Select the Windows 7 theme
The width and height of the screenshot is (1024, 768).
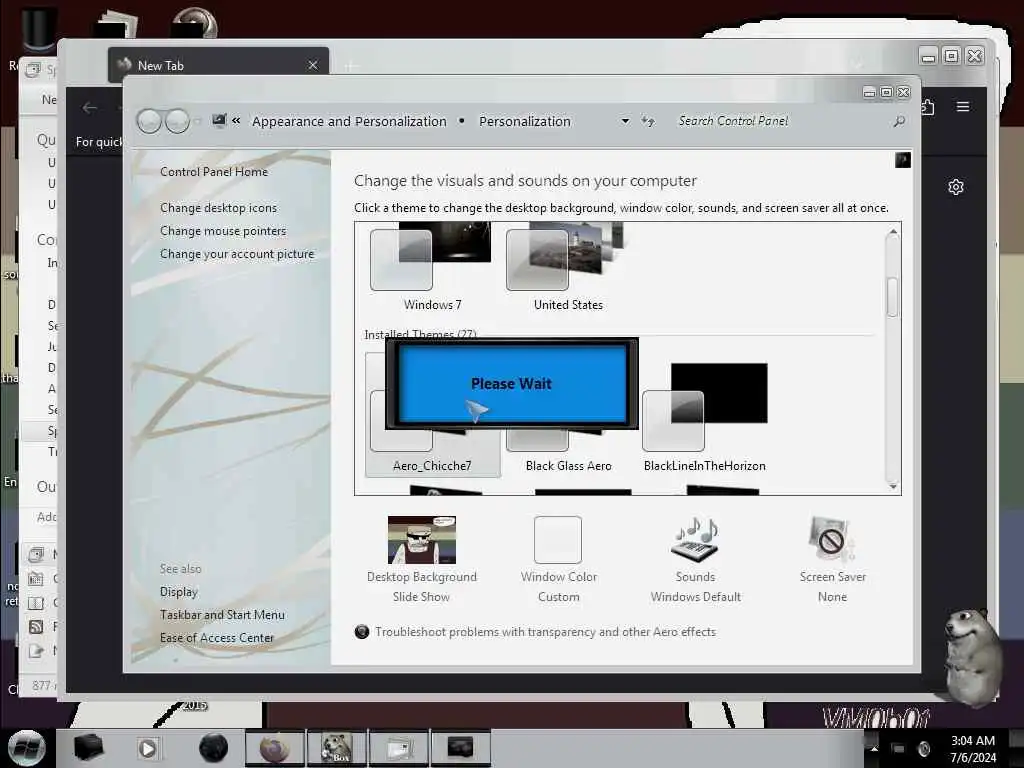pyautogui.click(x=432, y=268)
